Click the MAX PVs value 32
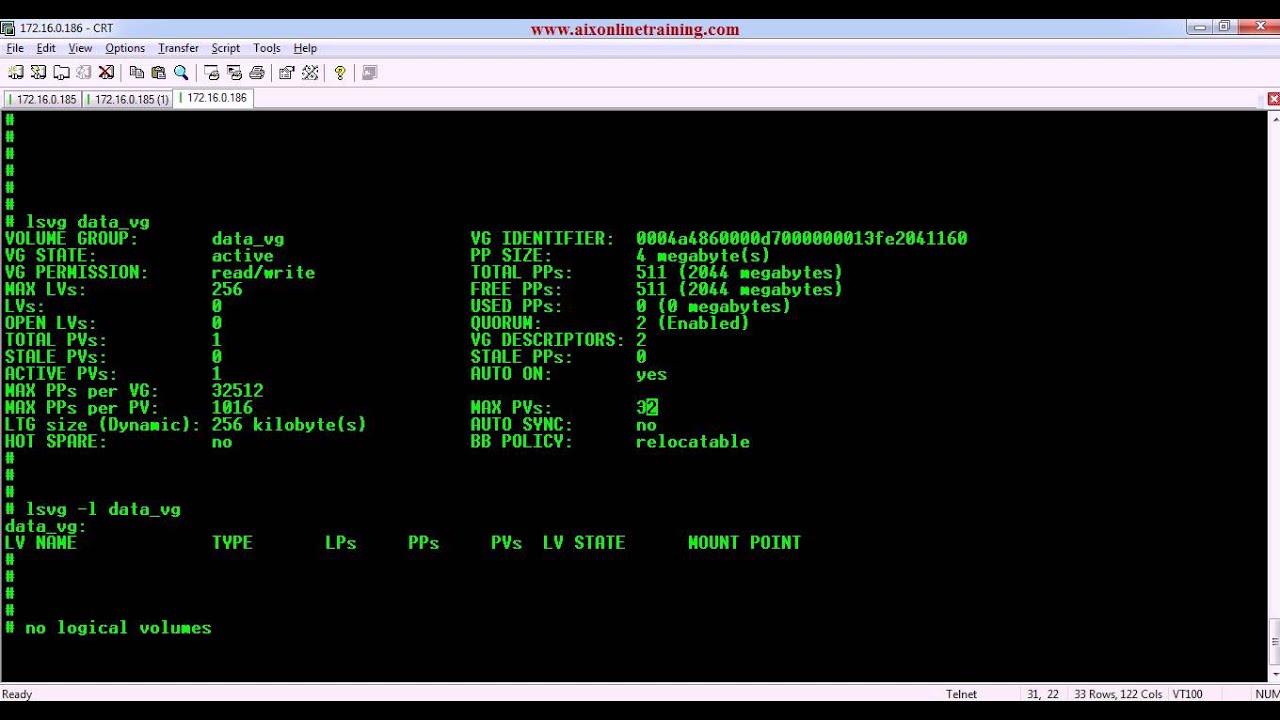This screenshot has width=1280, height=720. 646,407
